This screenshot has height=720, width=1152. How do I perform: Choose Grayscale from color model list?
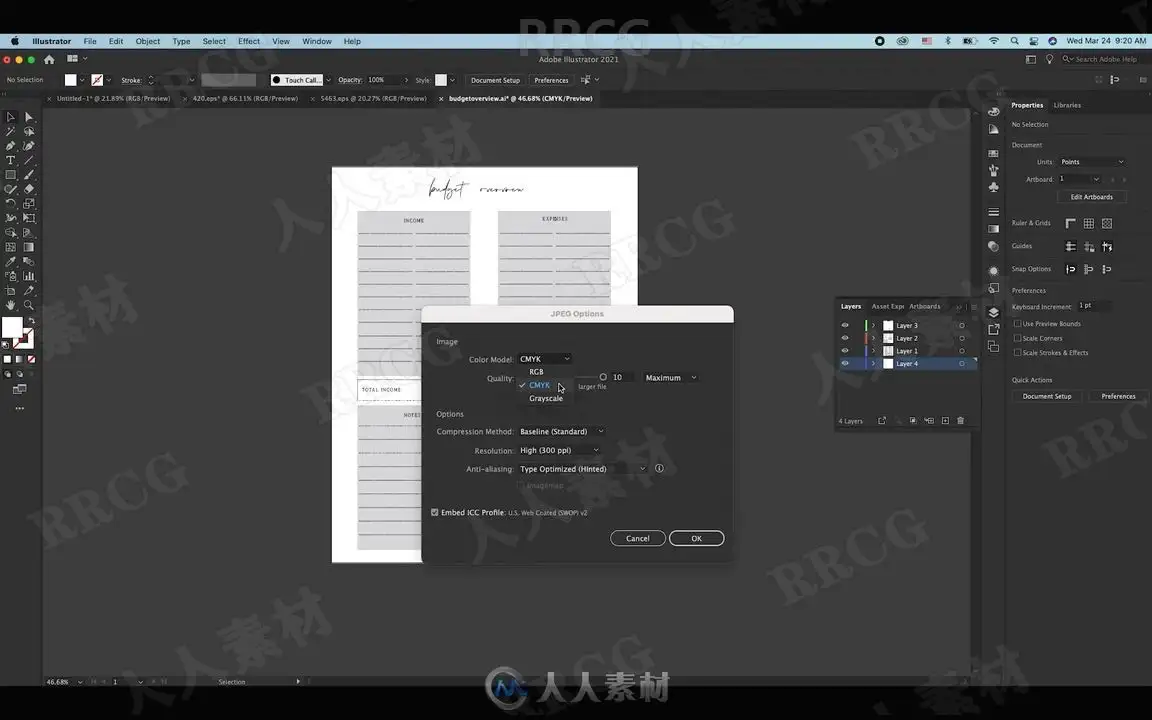[546, 398]
